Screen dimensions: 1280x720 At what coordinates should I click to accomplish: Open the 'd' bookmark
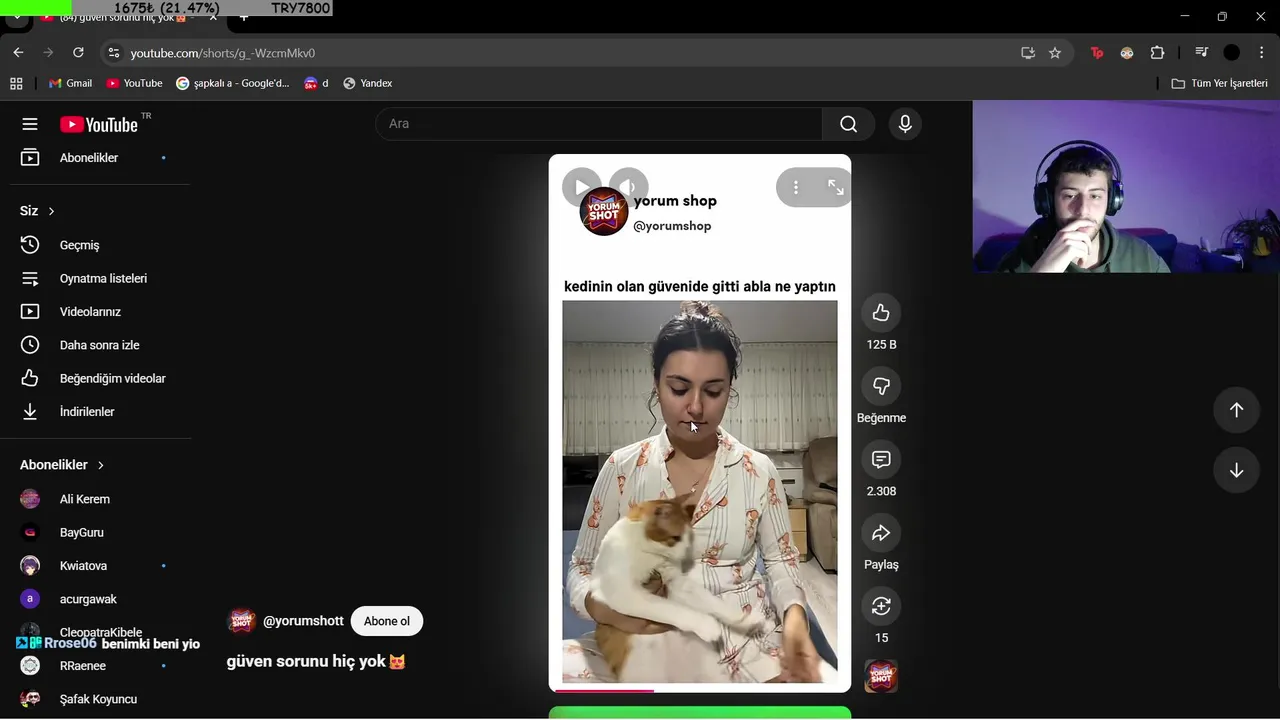(x=316, y=83)
